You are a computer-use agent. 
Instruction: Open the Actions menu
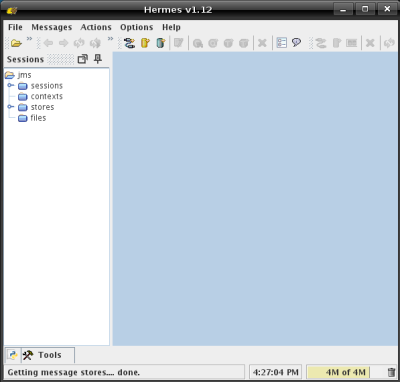(96, 27)
